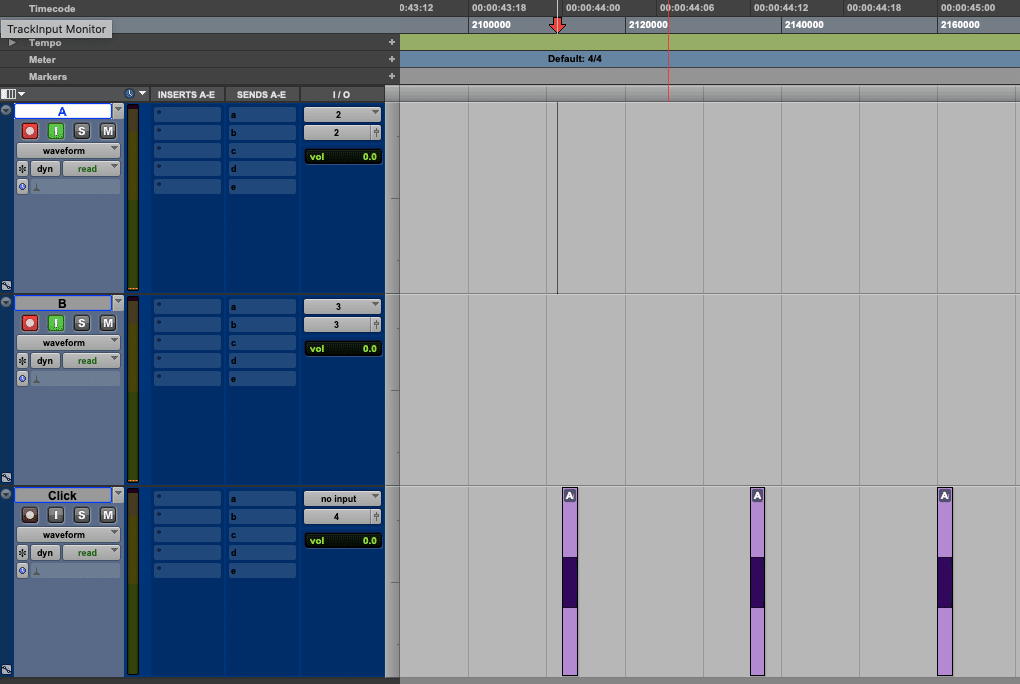This screenshot has height=684, width=1020.
Task: Toggle TrackInput monitoring on track A
Action: 56,131
